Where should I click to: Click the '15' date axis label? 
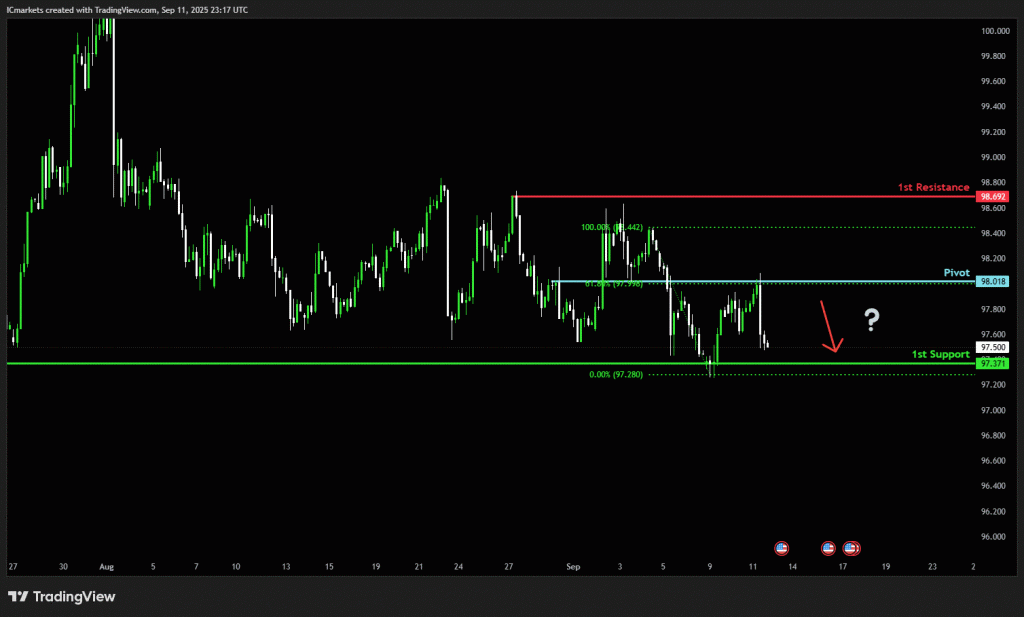[x=329, y=567]
